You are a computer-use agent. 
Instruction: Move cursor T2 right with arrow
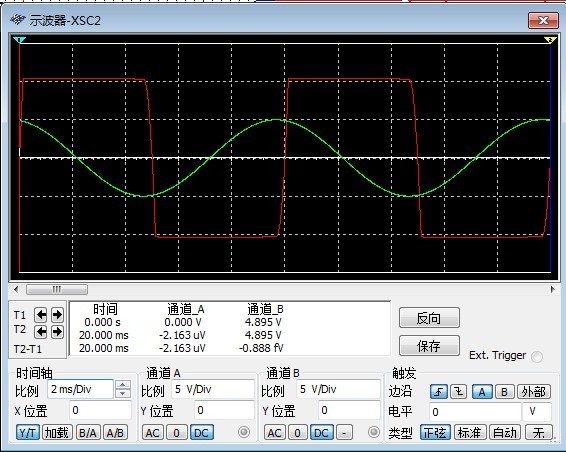pyautogui.click(x=57, y=331)
